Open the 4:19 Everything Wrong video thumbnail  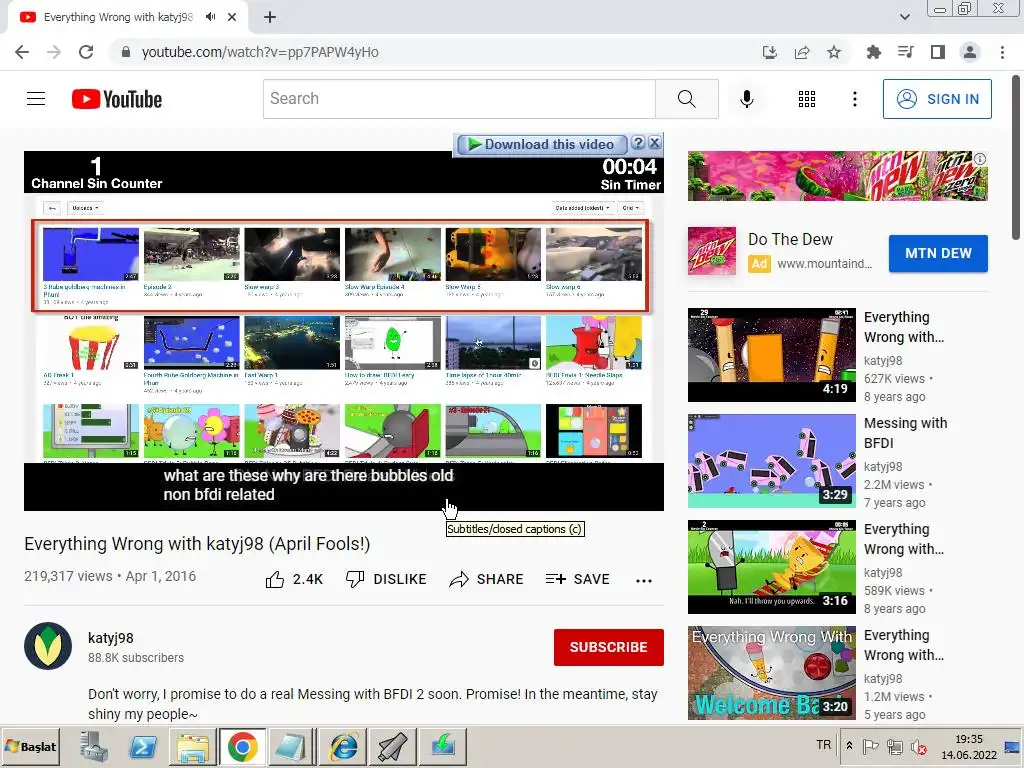click(x=771, y=355)
